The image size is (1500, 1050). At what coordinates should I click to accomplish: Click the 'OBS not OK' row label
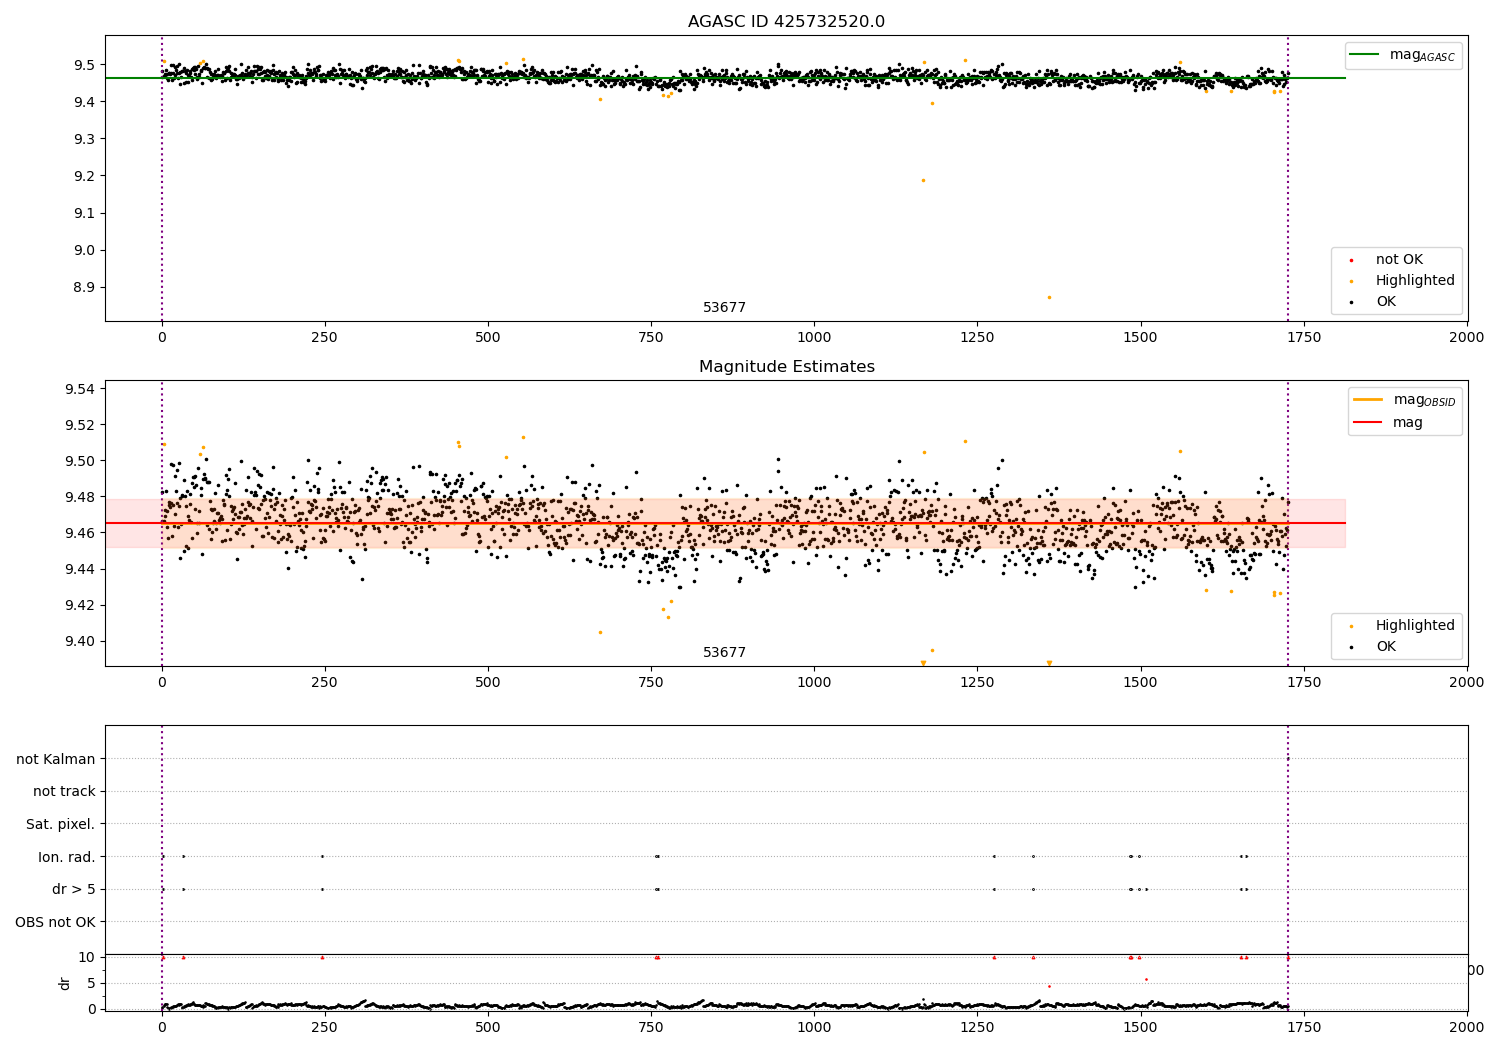(x=56, y=922)
